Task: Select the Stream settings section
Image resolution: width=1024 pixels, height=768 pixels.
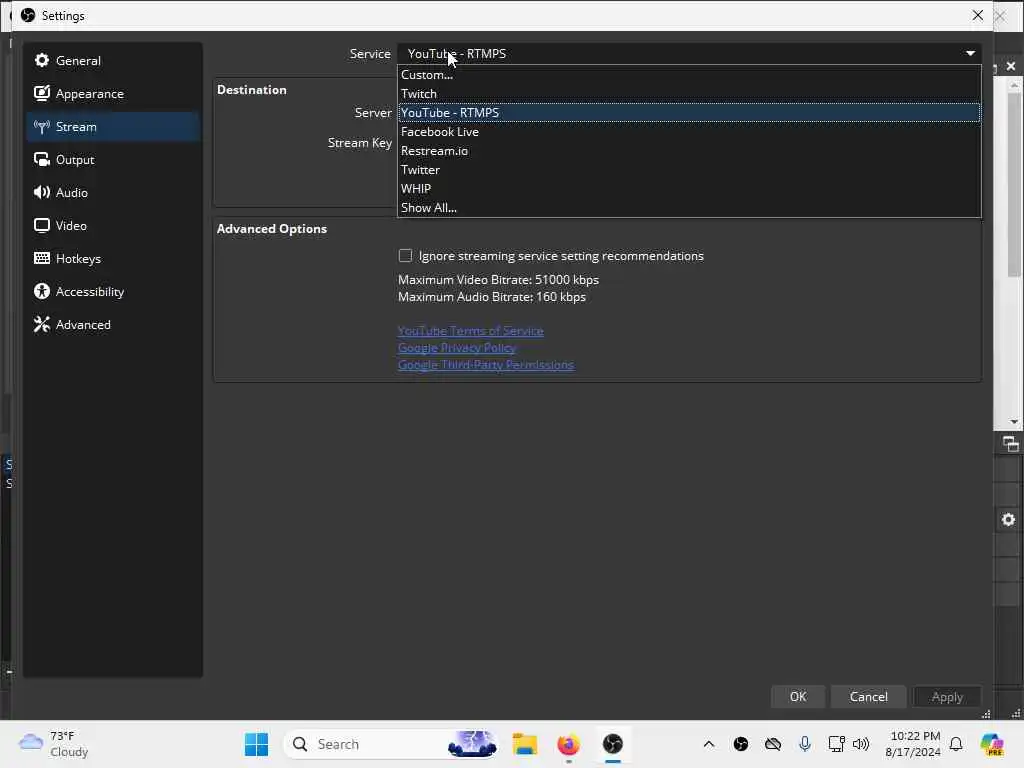Action: point(113,127)
